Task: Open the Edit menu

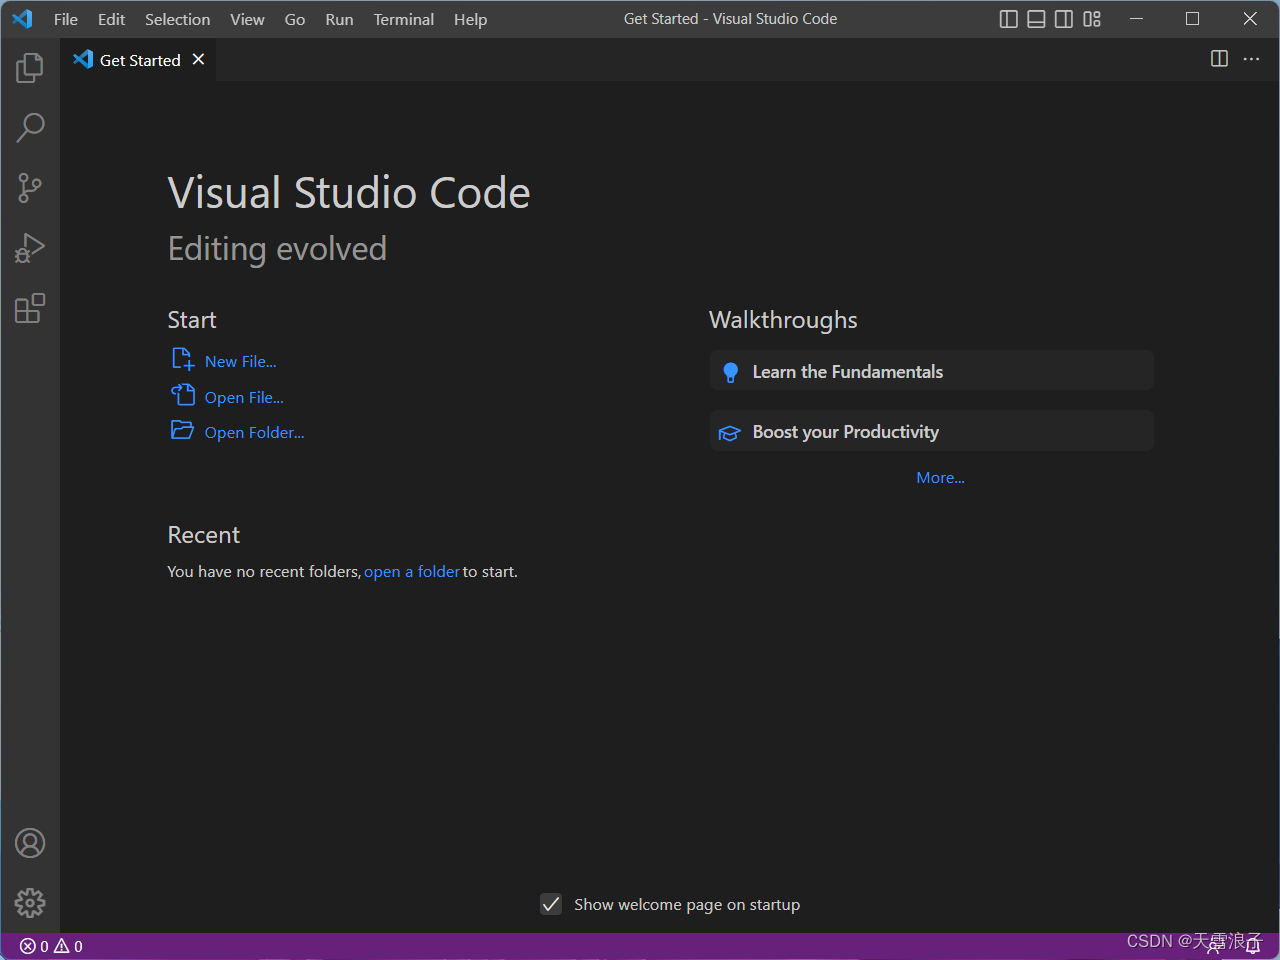Action: pos(111,19)
